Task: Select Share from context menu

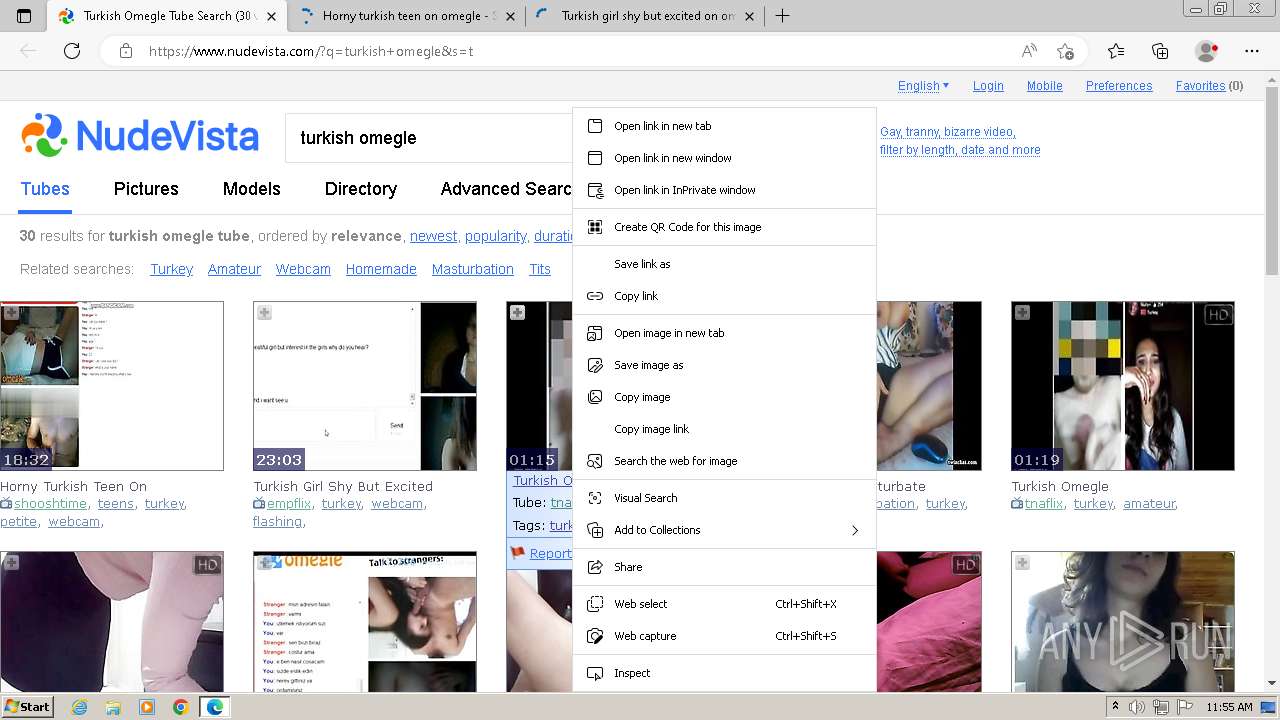Action: 724,567
